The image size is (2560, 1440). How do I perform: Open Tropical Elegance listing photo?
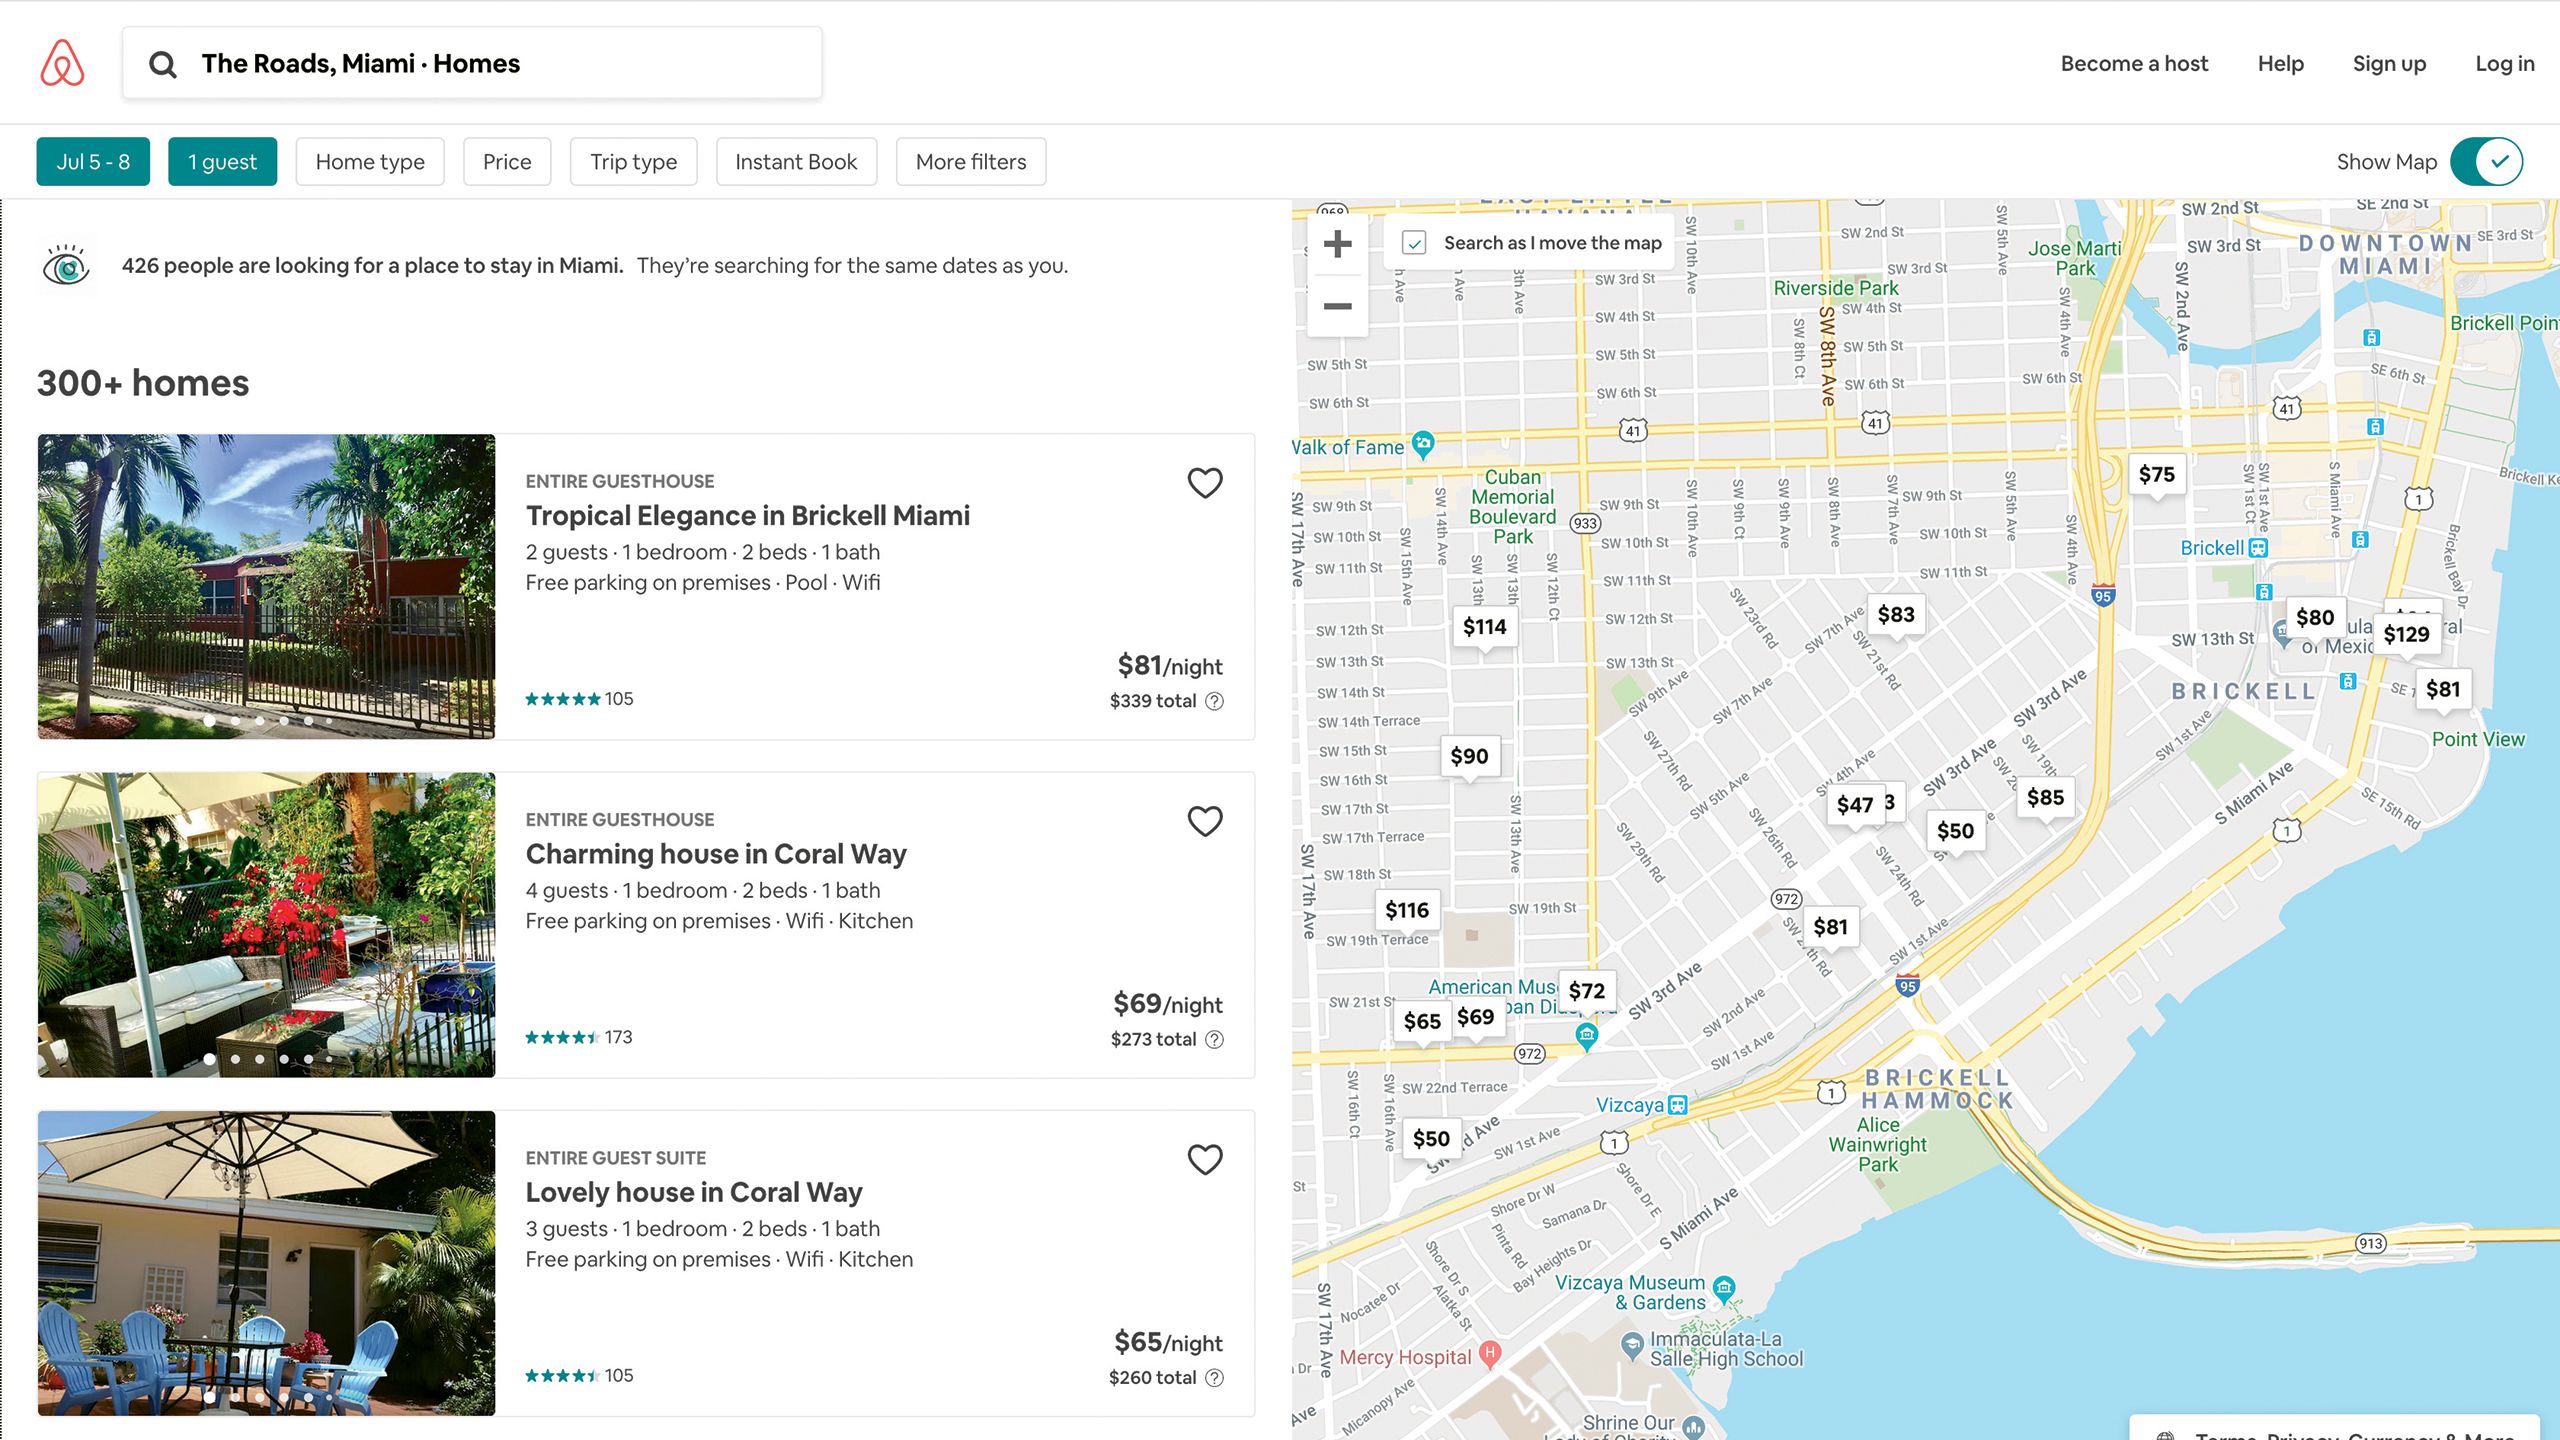pos(266,587)
